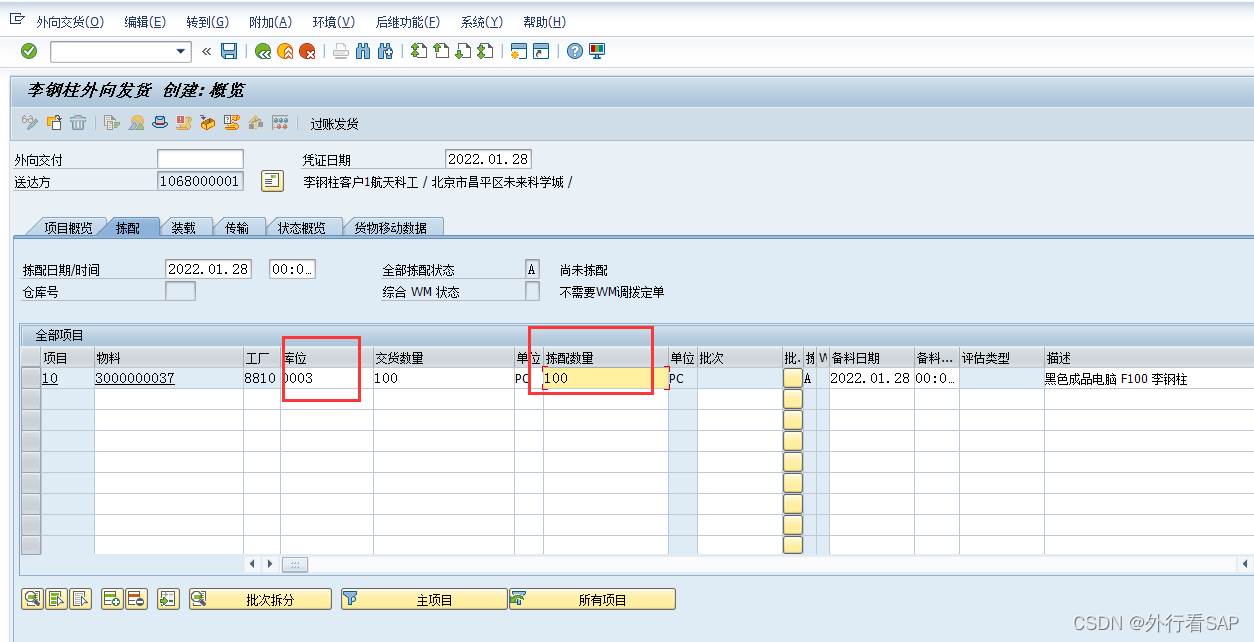
Task: Click the Find binoculars icon
Action: [x=363, y=51]
